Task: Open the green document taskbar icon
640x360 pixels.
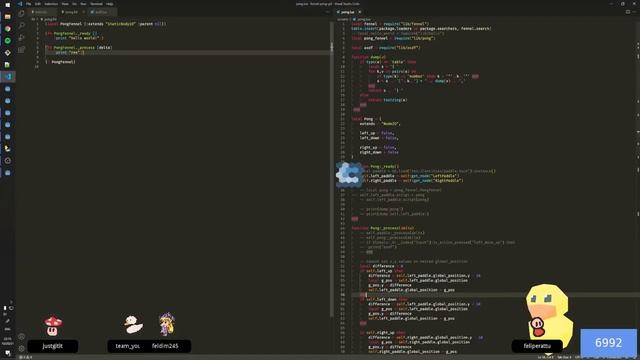Action: pos(7,64)
